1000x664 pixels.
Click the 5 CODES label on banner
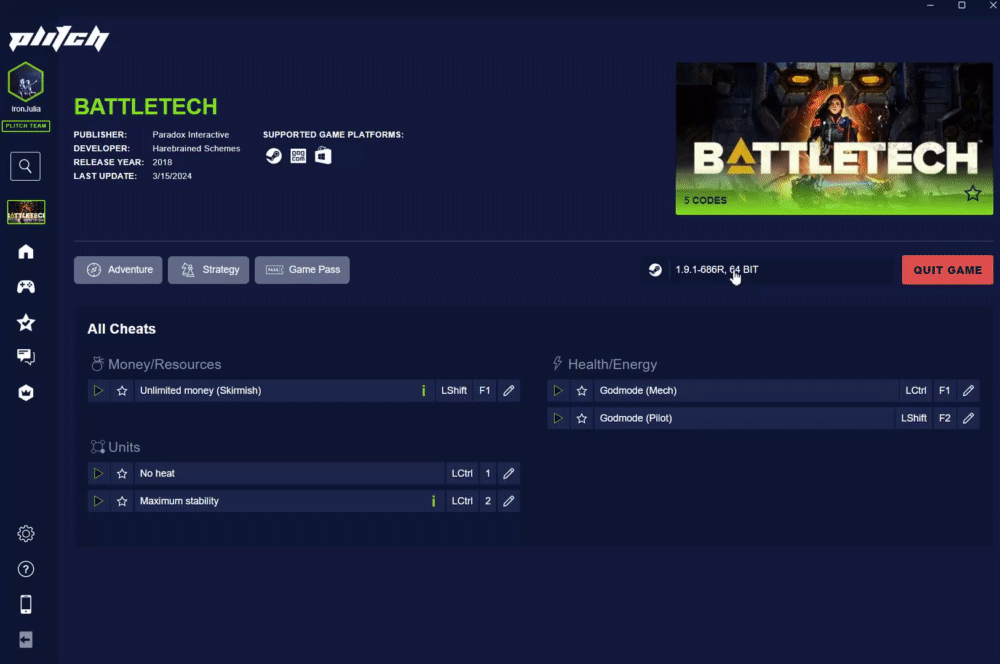pyautogui.click(x=705, y=200)
